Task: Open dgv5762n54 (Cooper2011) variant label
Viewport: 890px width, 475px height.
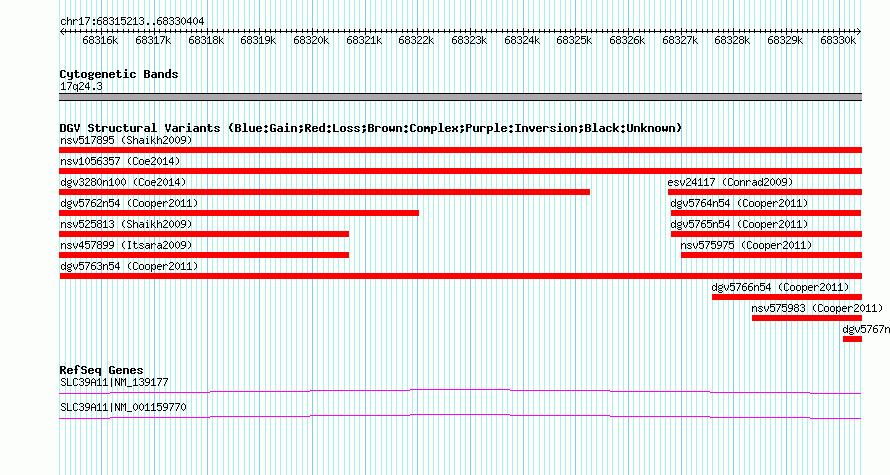Action: 129,203
